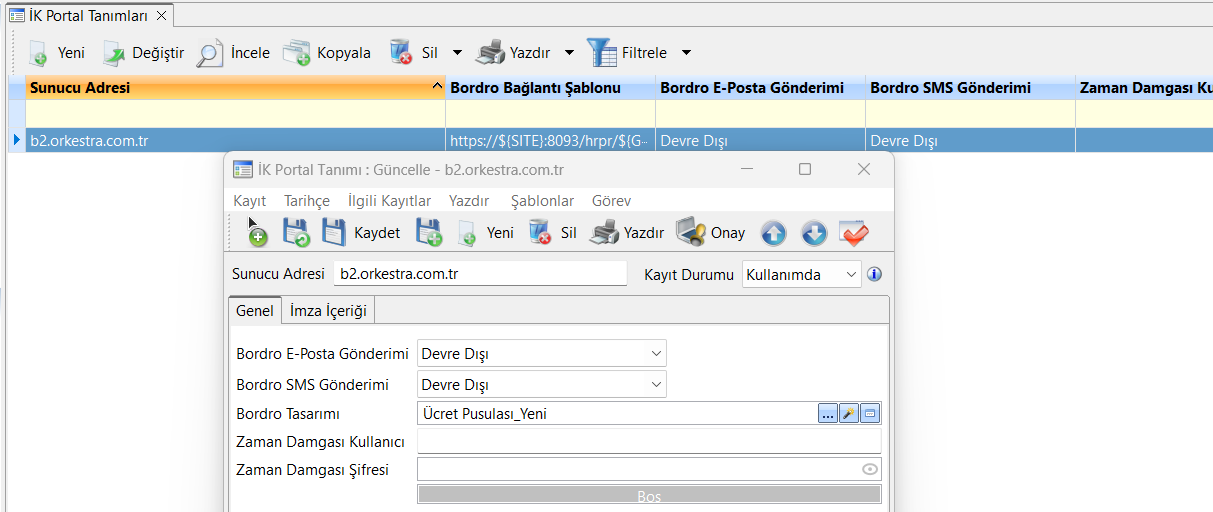Toggle password visibility eye in Zaman Damgası Şifresi
Image resolution: width=1213 pixels, height=512 pixels.
pos(870,469)
